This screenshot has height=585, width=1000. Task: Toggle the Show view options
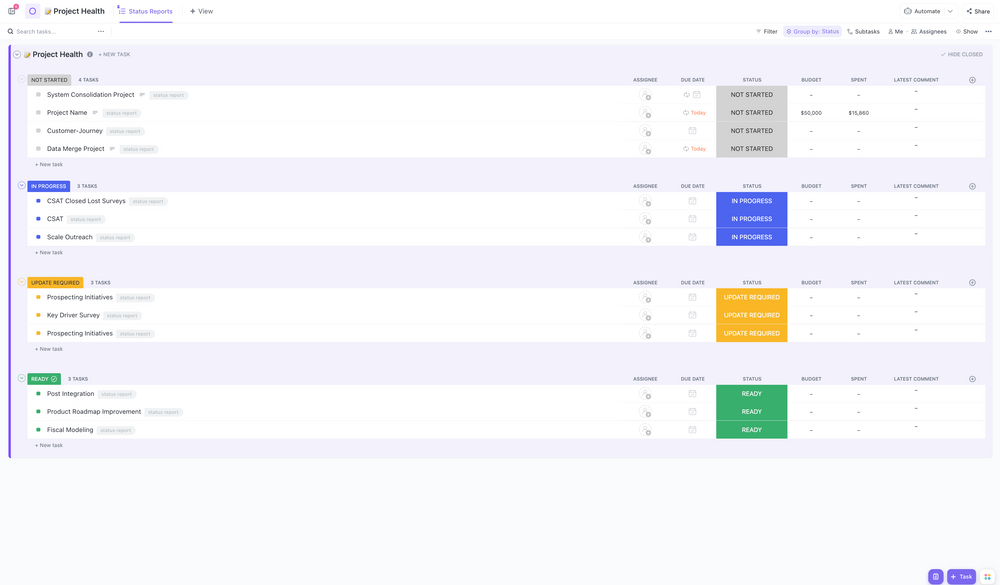click(x=967, y=32)
